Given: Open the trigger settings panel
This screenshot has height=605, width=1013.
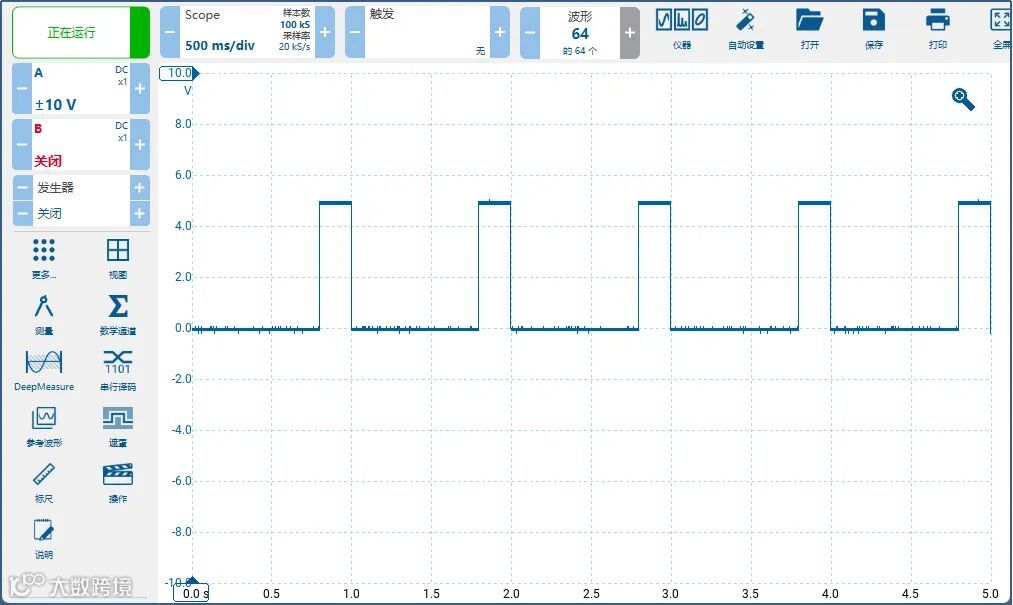Looking at the screenshot, I should pos(427,32).
